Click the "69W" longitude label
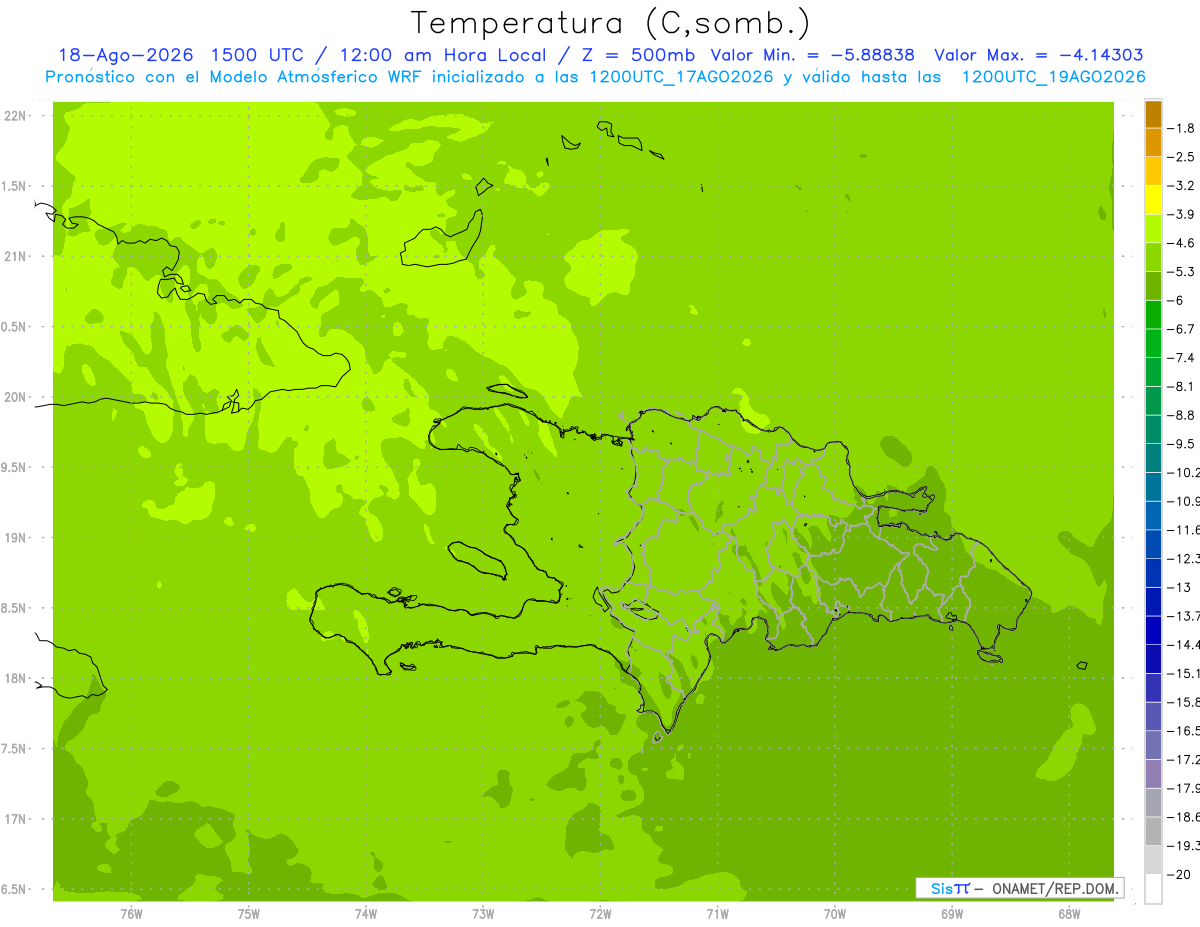The width and height of the screenshot is (1200, 927). point(951,914)
